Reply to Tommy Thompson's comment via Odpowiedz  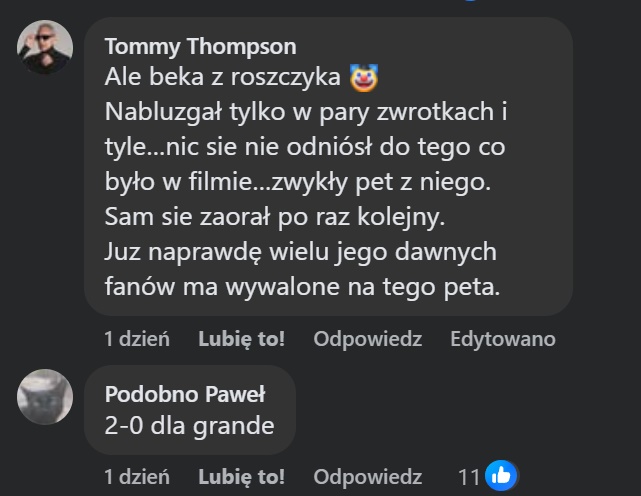(x=367, y=339)
